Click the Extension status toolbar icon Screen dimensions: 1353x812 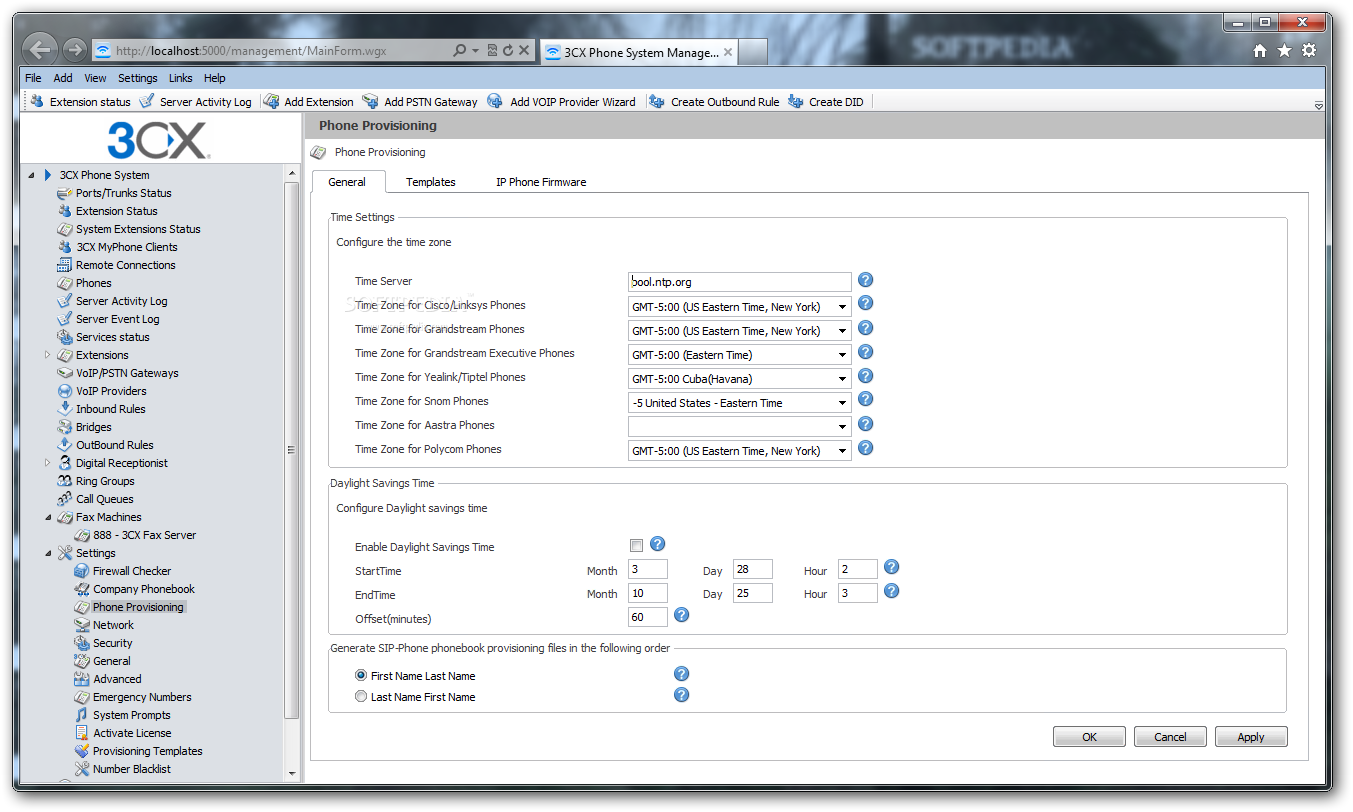37,101
